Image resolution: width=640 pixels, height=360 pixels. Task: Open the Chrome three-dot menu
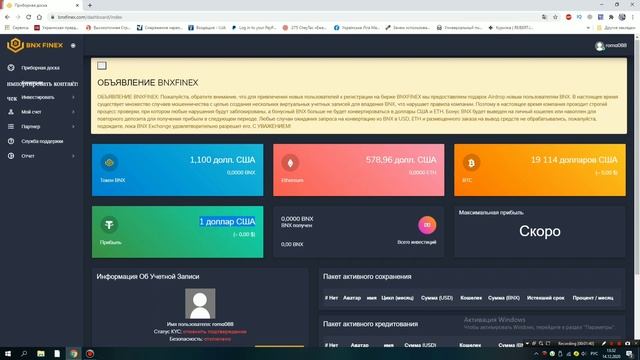(x=633, y=17)
